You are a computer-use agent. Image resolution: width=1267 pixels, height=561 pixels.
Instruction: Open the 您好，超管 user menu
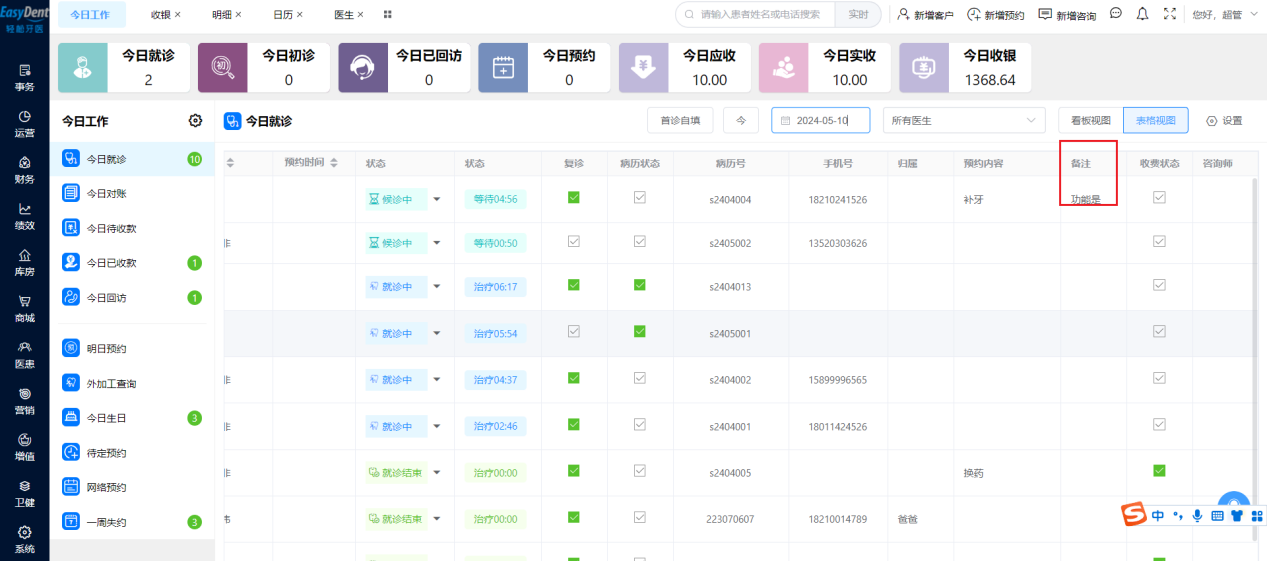pos(1227,15)
